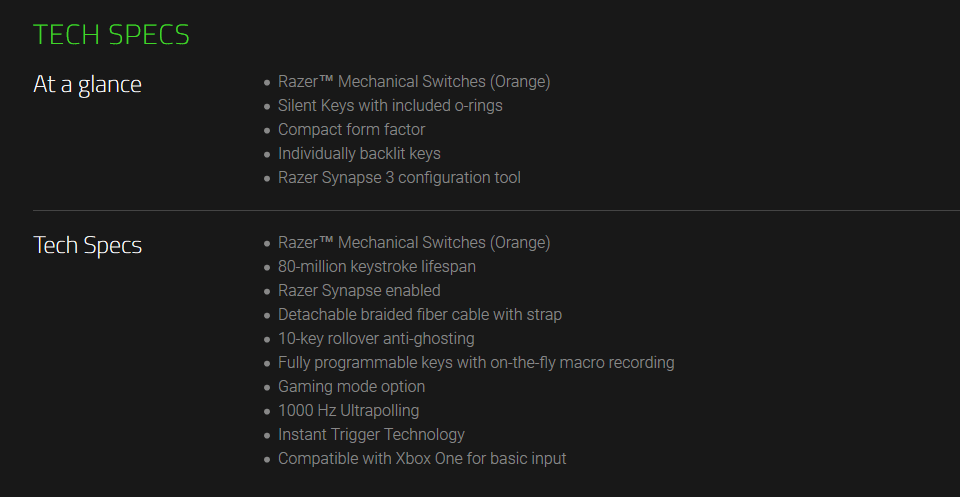
Task: Click Razer Mechanical Switches (Orange) under At a glance
Action: [x=414, y=81]
